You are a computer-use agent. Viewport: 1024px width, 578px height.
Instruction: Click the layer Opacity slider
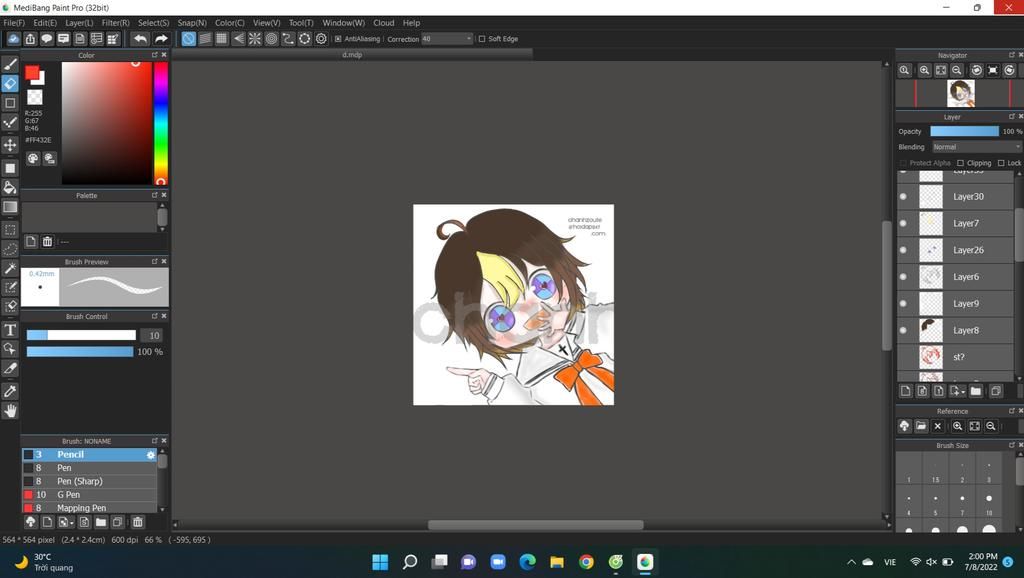pos(965,131)
